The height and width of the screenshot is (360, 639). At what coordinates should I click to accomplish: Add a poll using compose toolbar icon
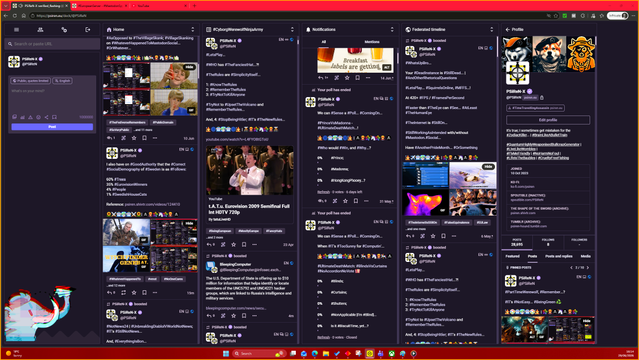pos(22,117)
